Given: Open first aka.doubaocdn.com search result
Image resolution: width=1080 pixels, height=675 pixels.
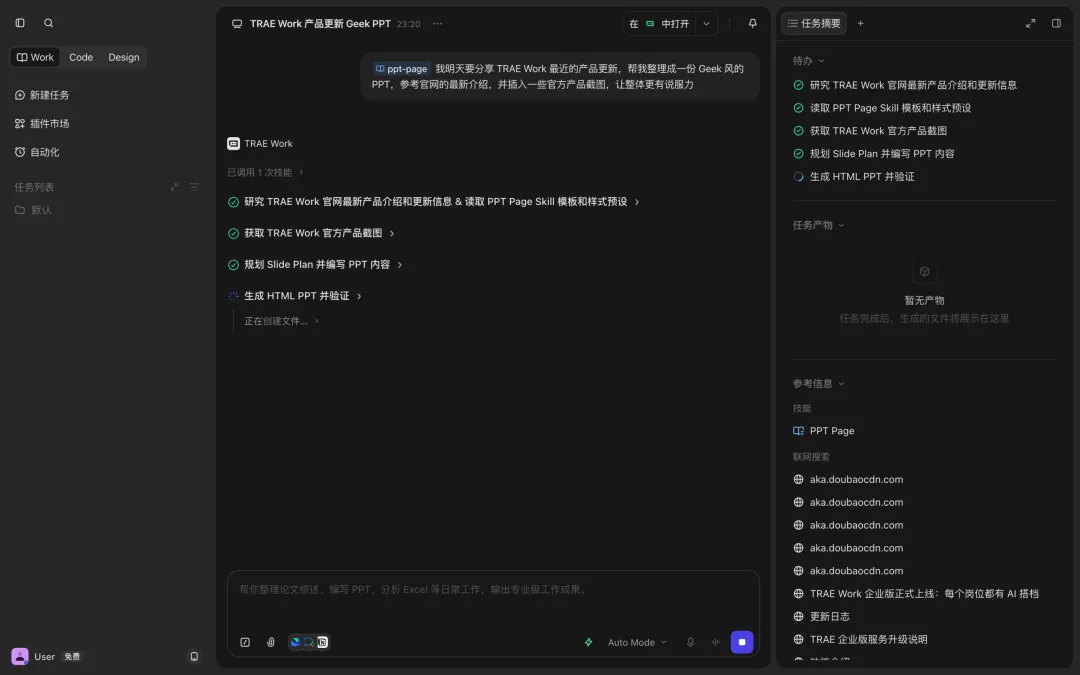Looking at the screenshot, I should click(x=848, y=479).
